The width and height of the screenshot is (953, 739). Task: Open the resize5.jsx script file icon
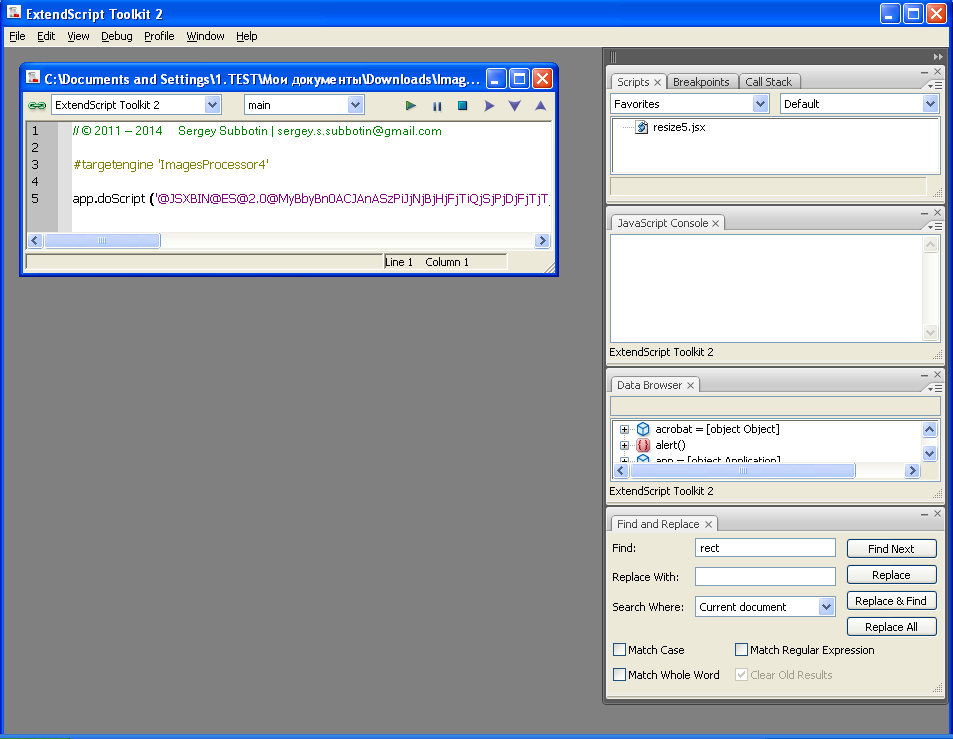(641, 127)
